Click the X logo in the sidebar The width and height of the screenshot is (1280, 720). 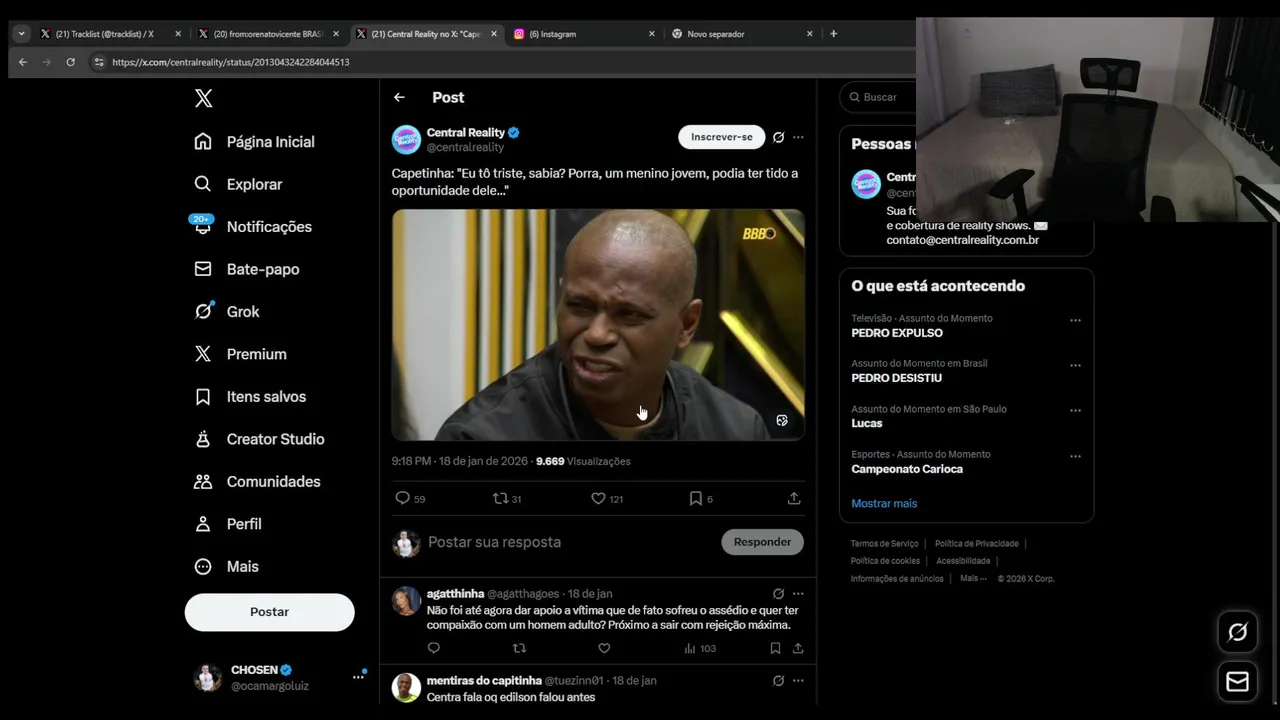[203, 98]
